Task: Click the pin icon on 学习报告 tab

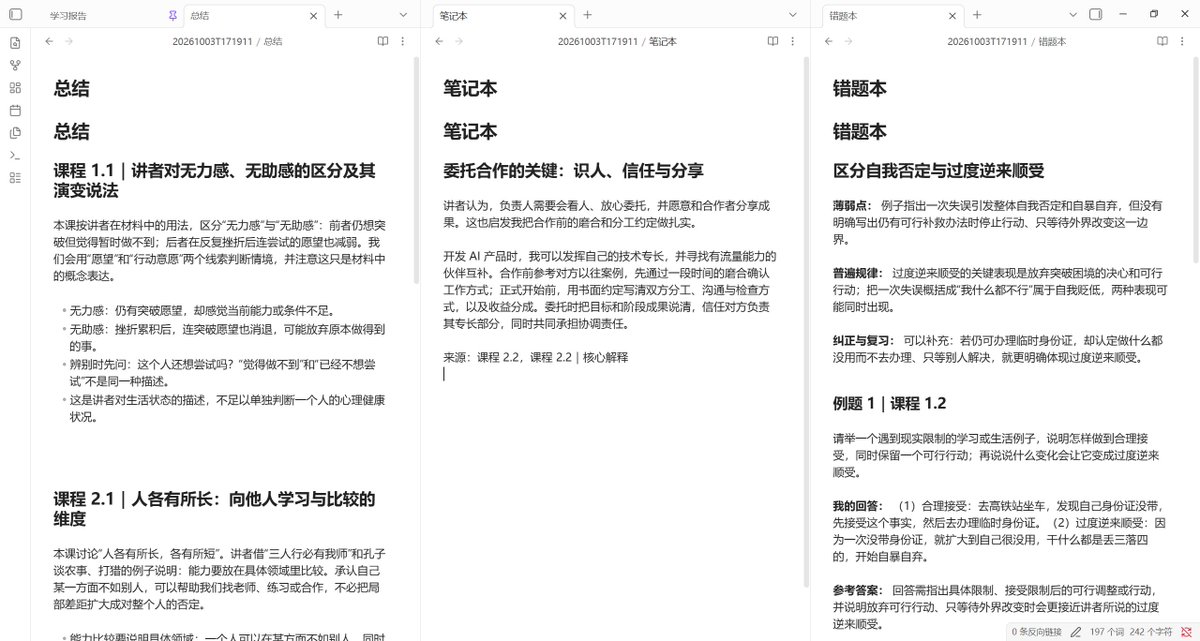Action: coord(174,15)
